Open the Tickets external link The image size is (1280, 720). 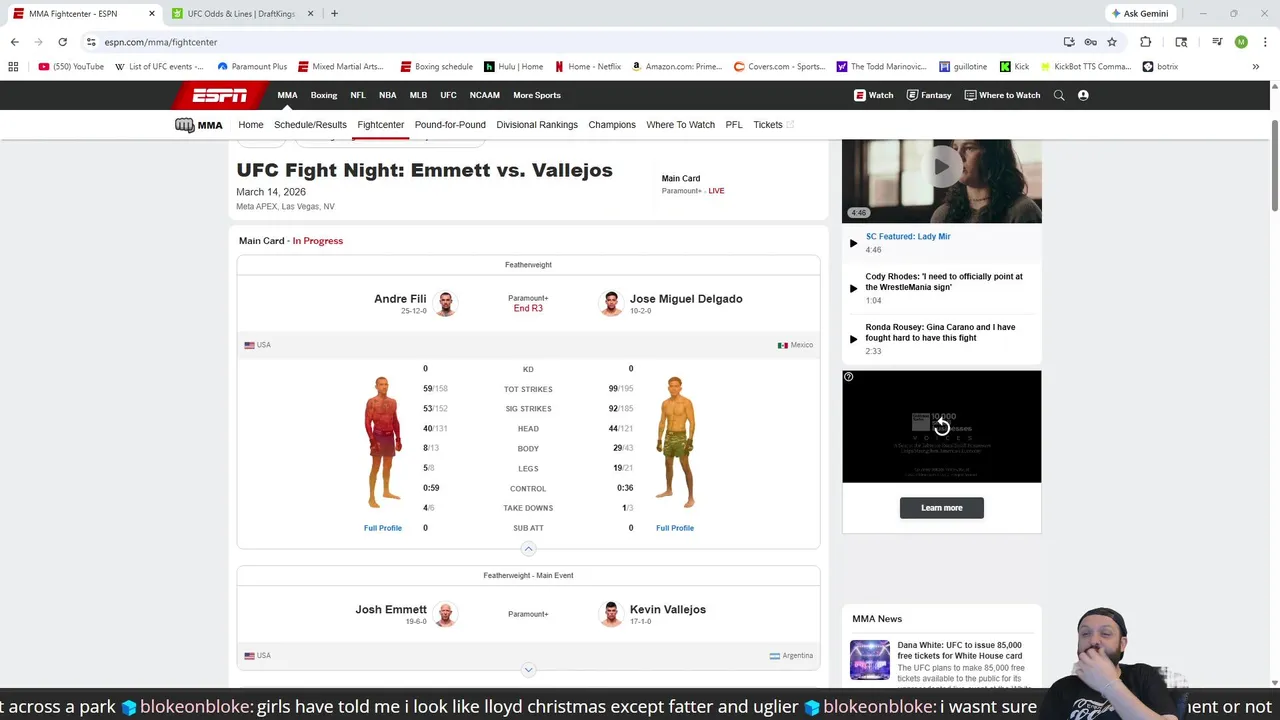click(773, 125)
